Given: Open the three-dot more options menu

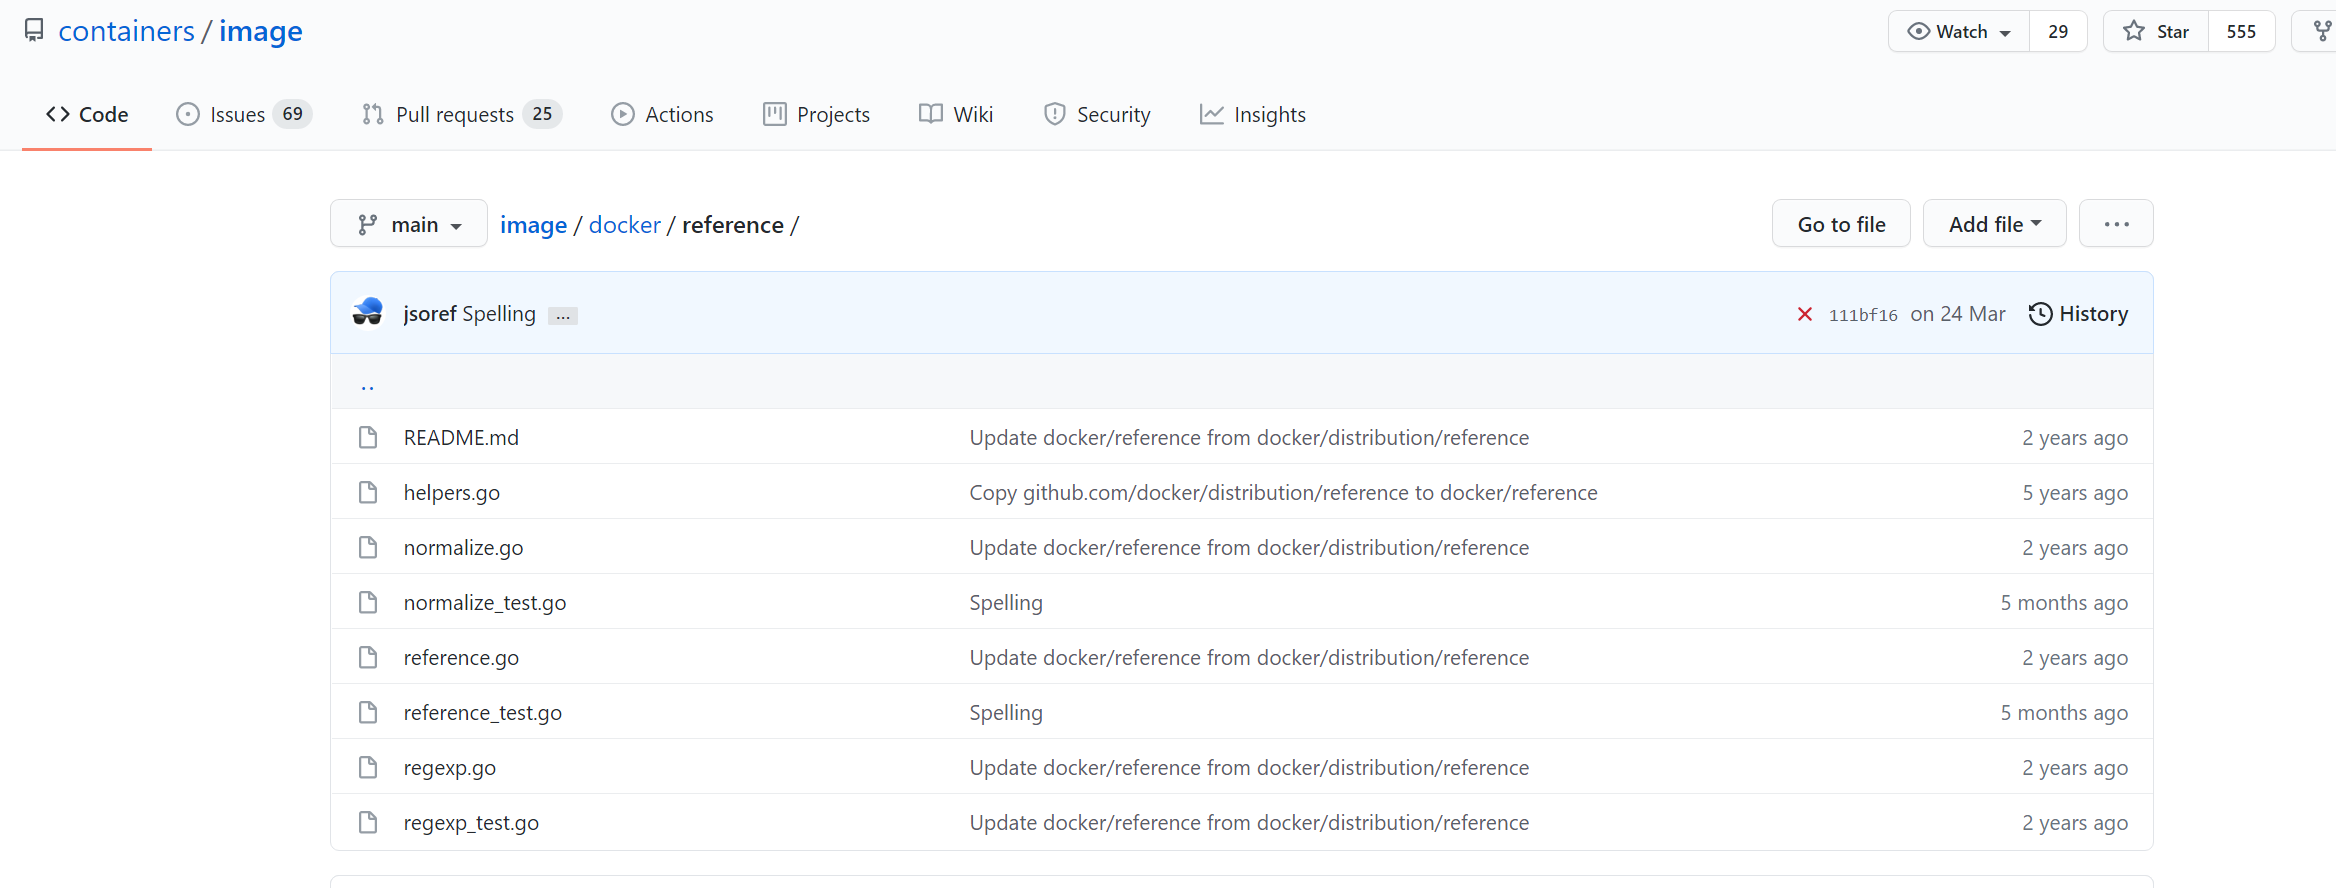Looking at the screenshot, I should pos(2116,224).
